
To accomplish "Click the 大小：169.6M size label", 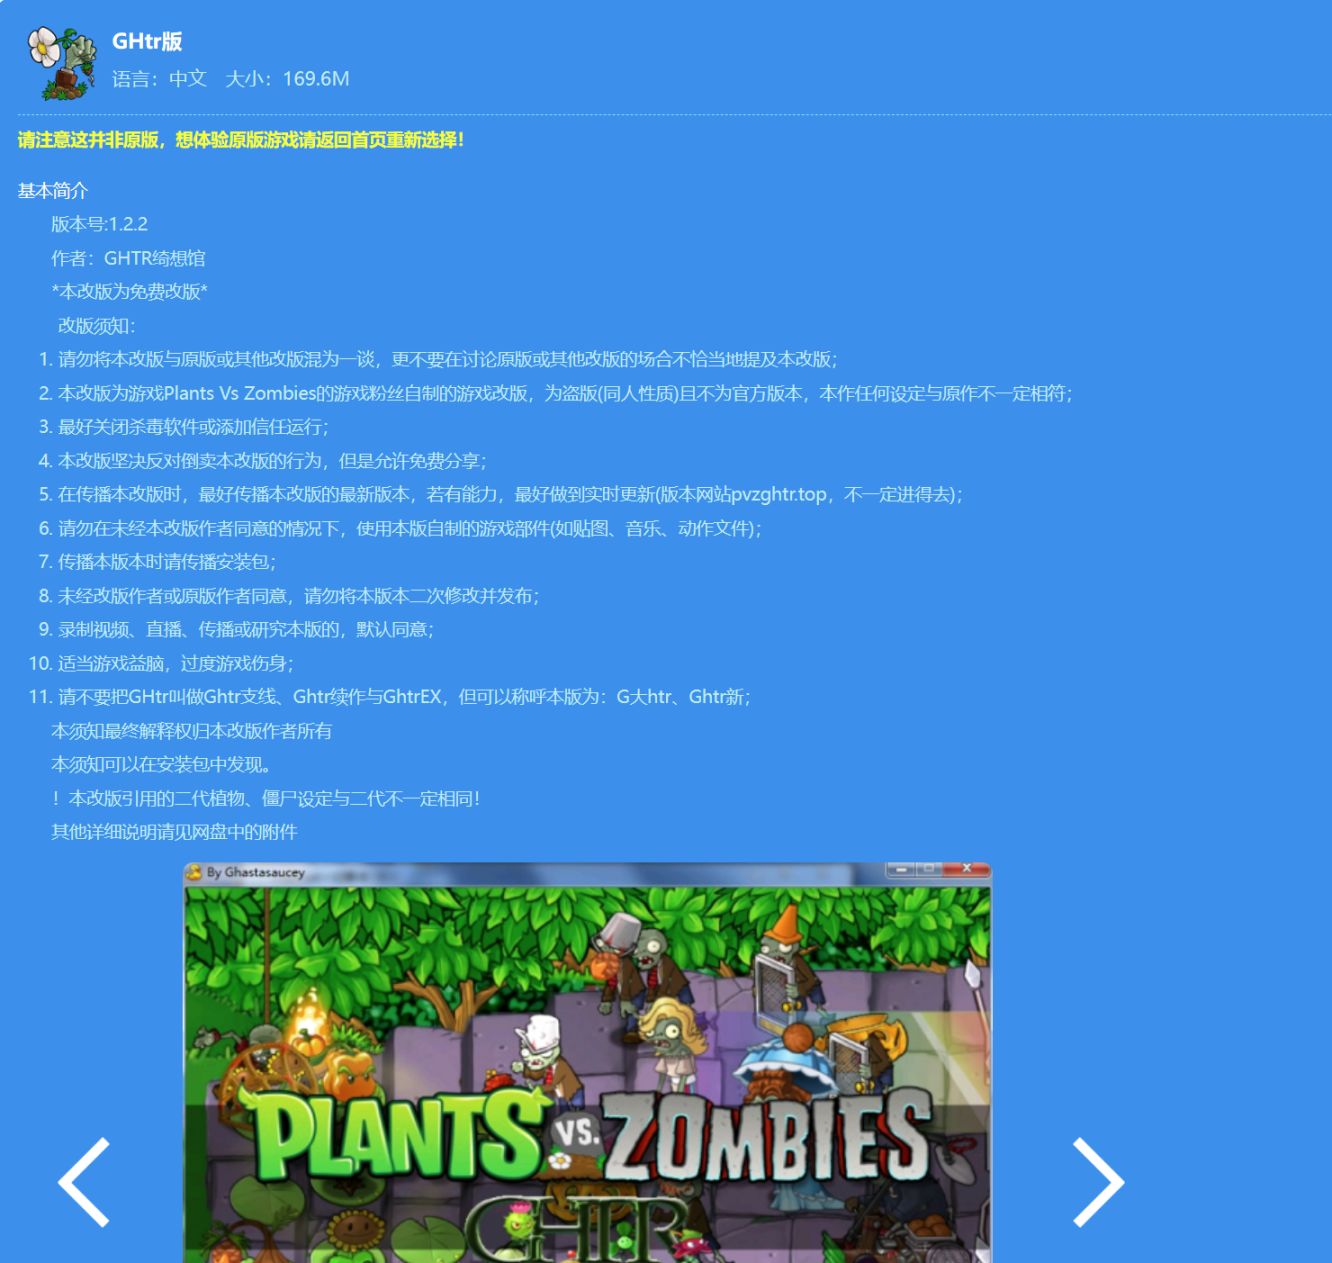I will [287, 79].
